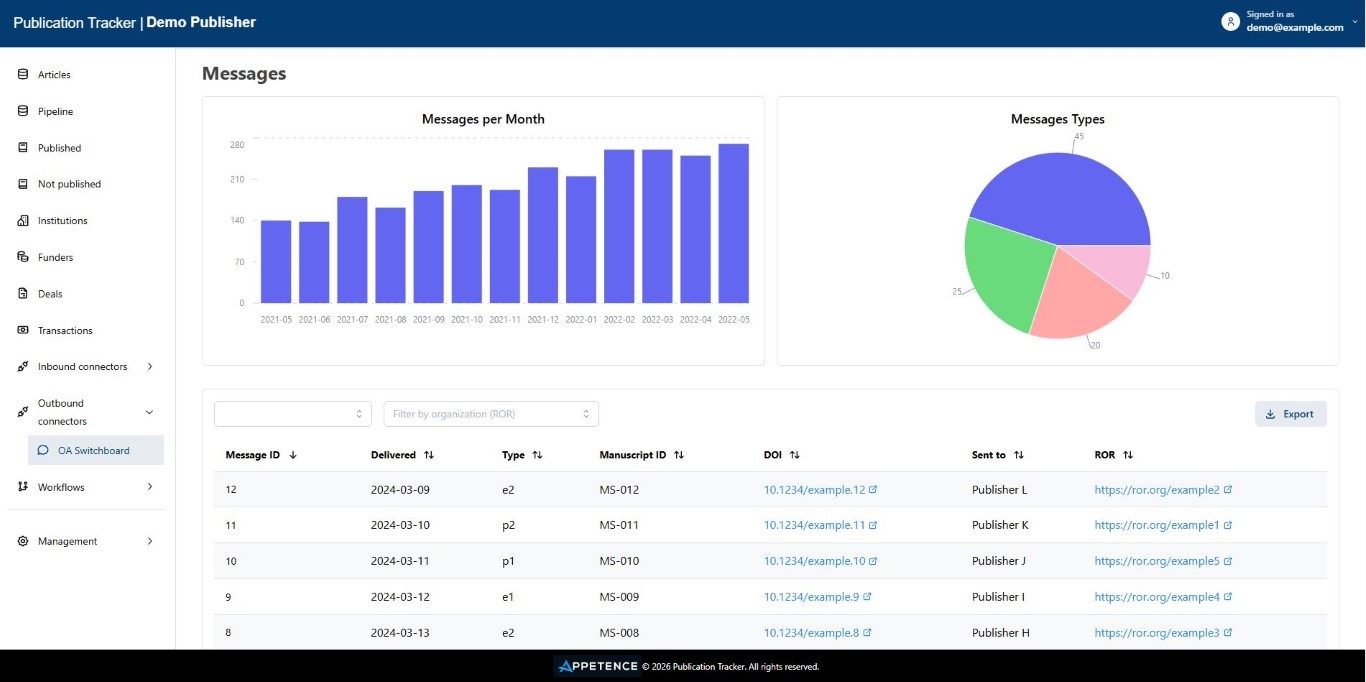Collapse the Outbound connectors section
Screen dimensions: 1366x682
coord(150,412)
